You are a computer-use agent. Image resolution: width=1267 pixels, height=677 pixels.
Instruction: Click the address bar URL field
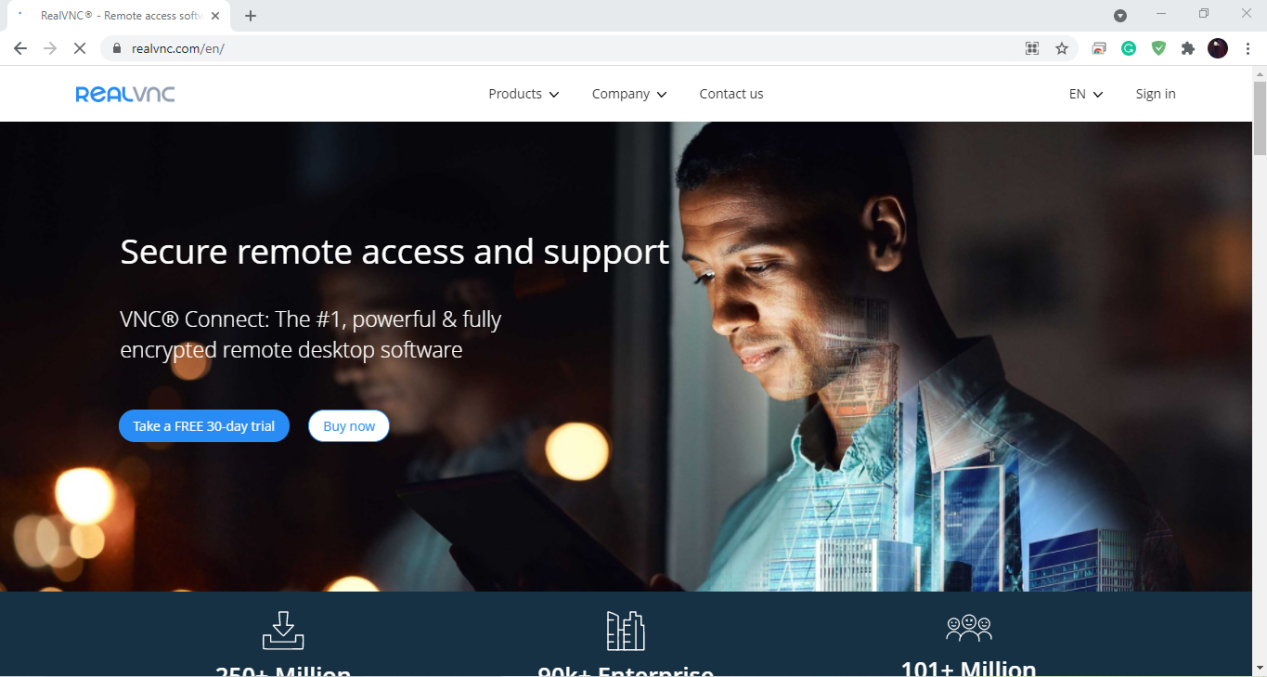click(x=560, y=48)
